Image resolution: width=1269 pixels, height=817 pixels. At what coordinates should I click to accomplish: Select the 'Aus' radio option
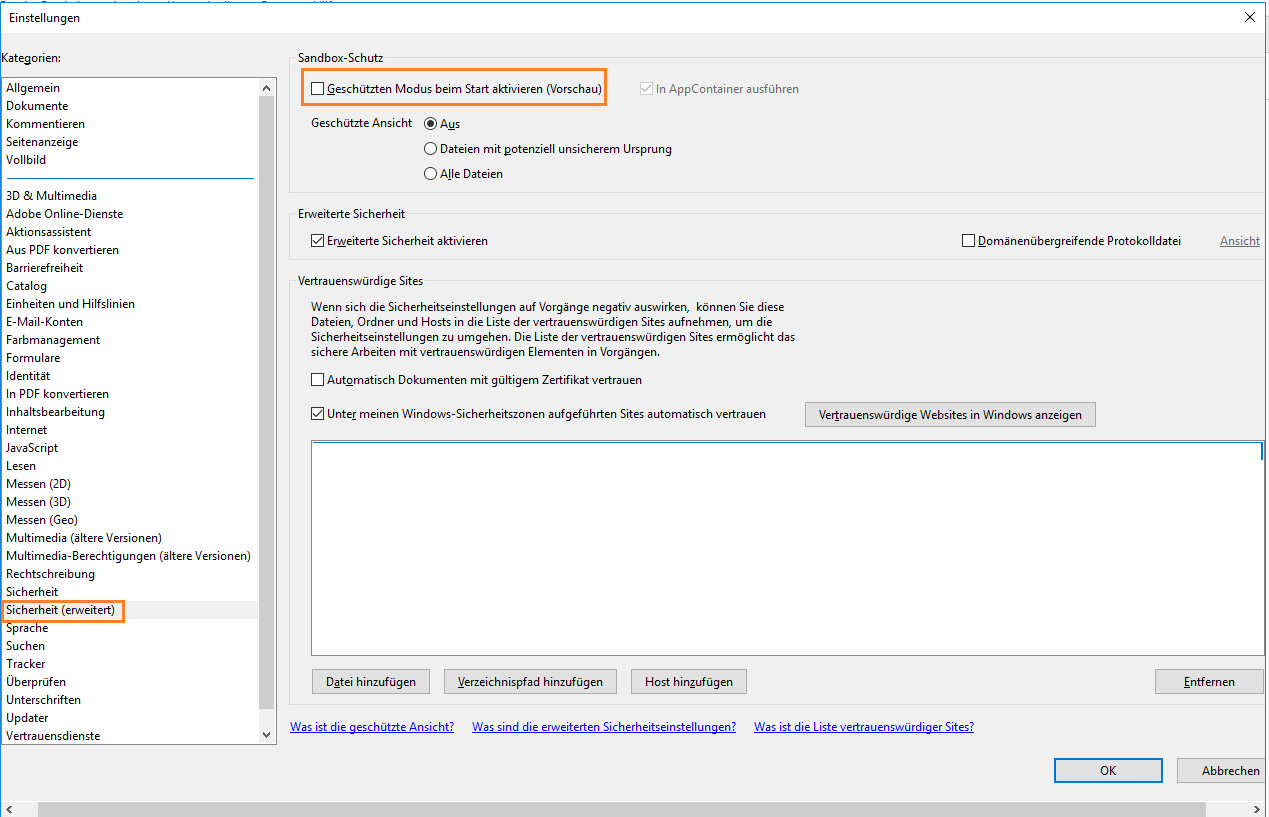[431, 124]
